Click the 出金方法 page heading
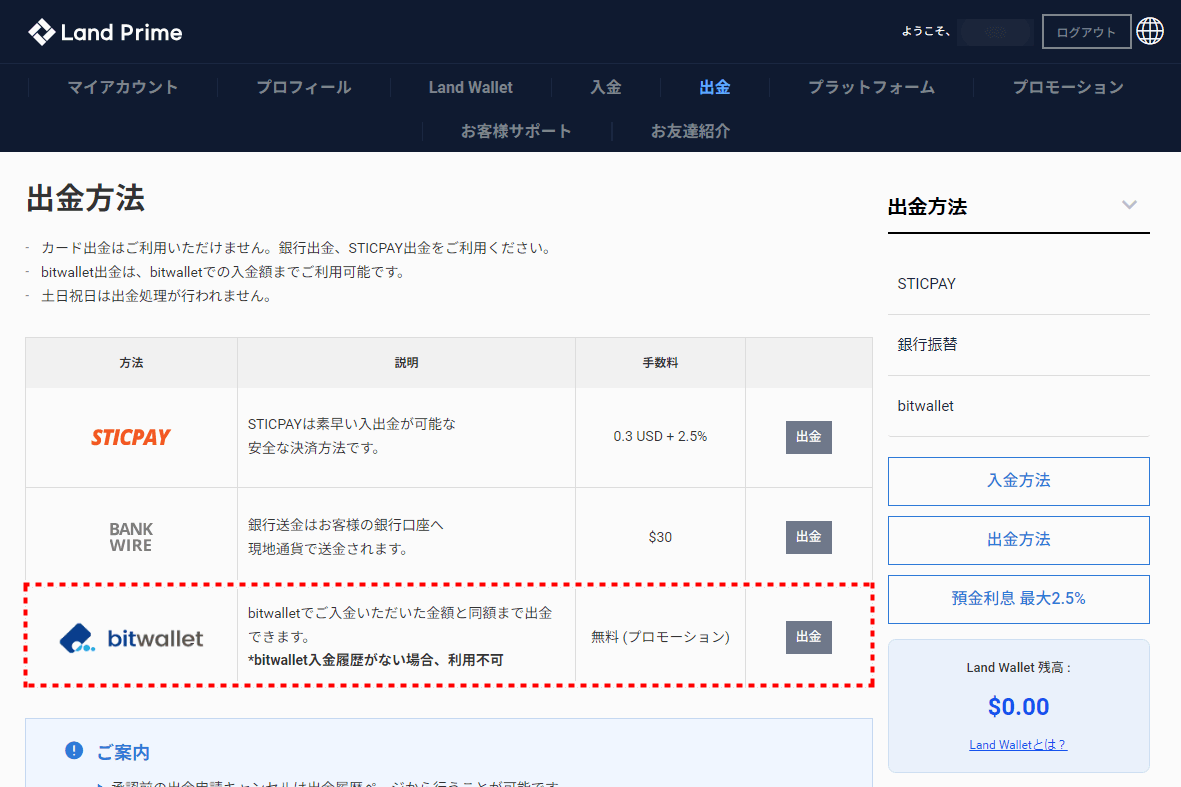Image resolution: width=1181 pixels, height=787 pixels. coord(85,199)
